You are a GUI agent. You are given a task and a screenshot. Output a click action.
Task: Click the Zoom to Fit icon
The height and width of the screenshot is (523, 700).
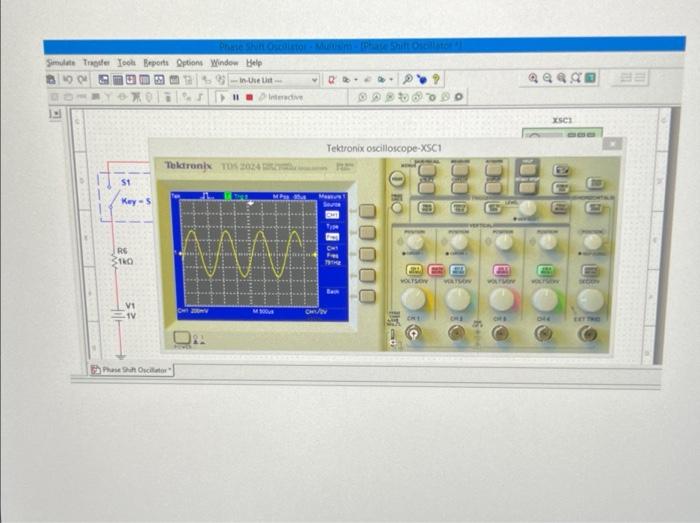(x=576, y=78)
